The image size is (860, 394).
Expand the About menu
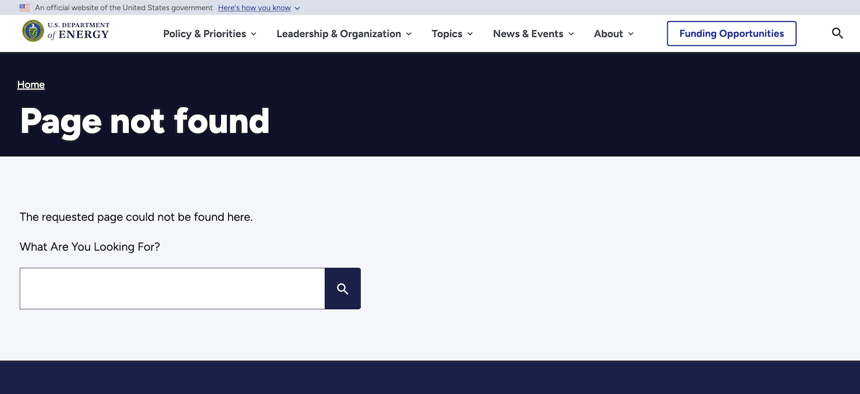(x=614, y=33)
